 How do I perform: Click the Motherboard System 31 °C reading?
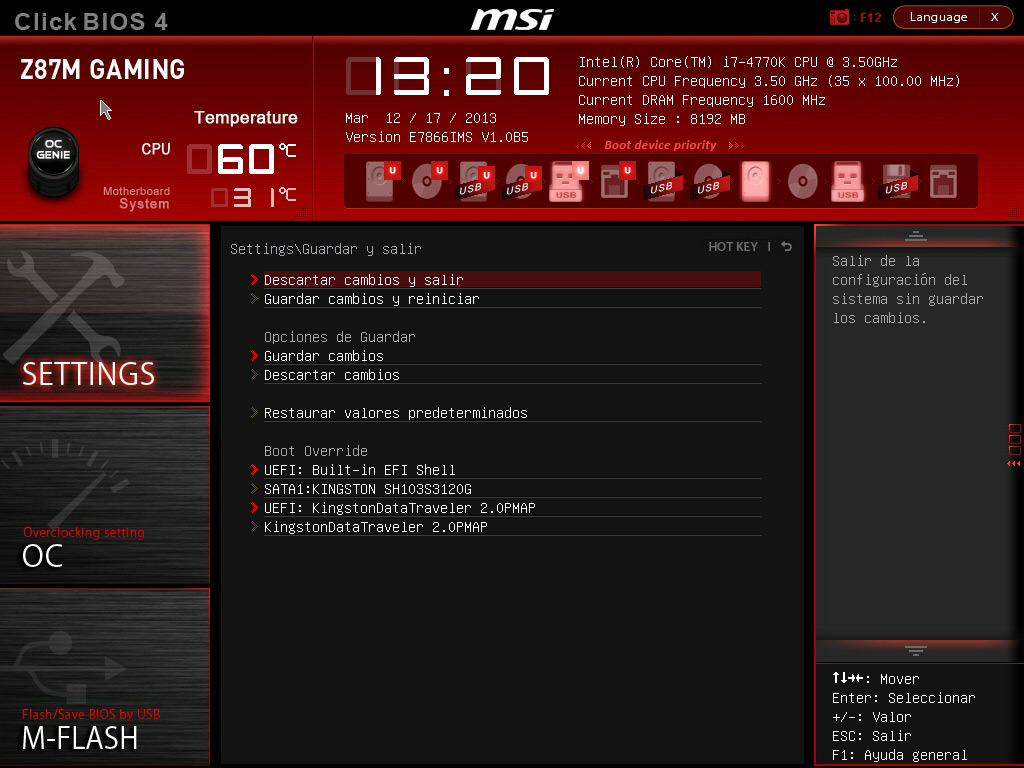(254, 197)
